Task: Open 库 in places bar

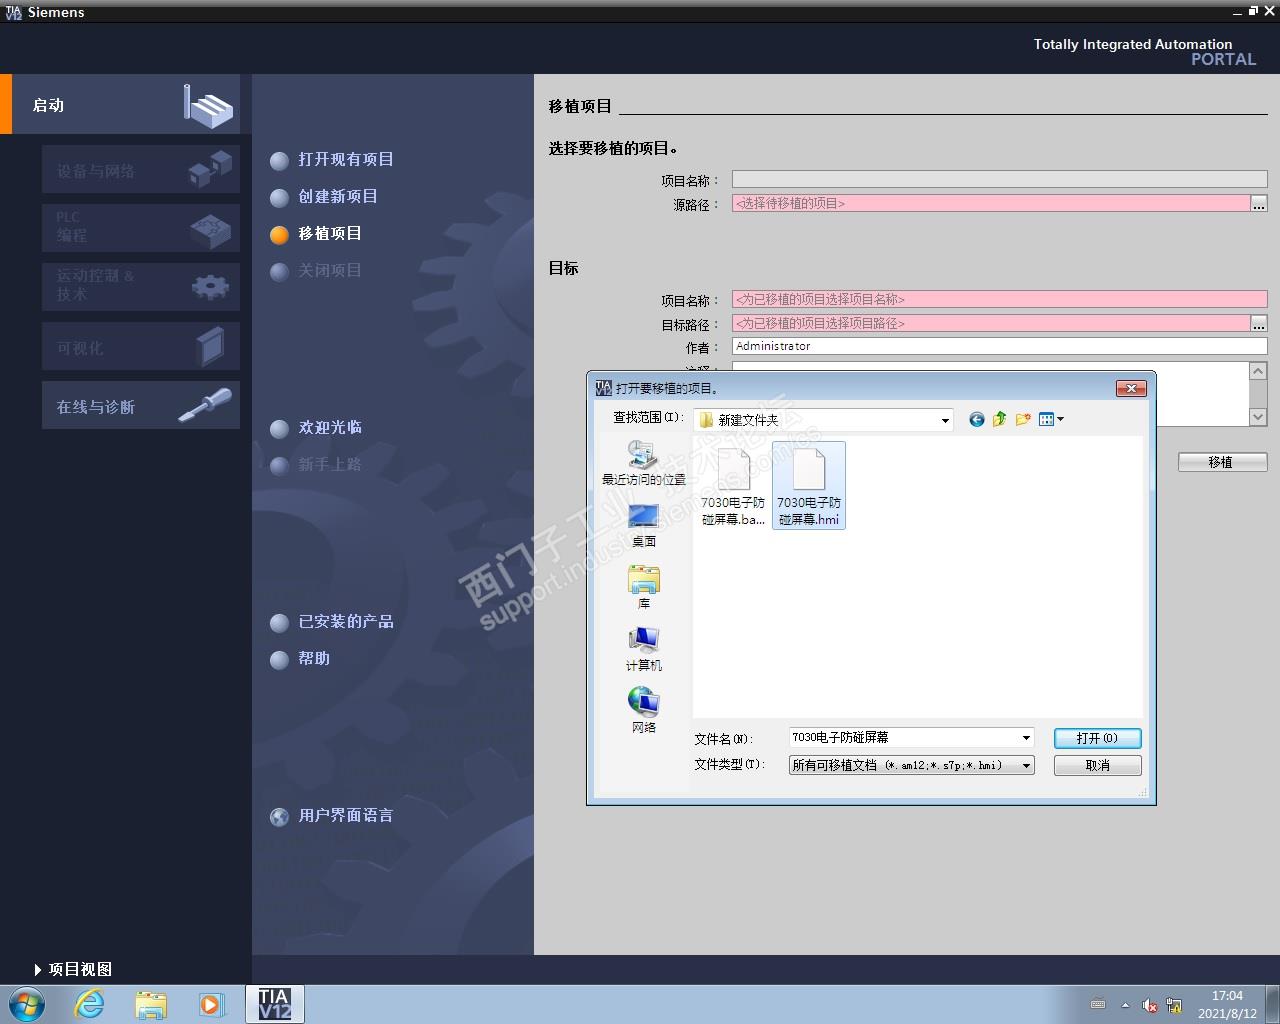Action: [644, 588]
